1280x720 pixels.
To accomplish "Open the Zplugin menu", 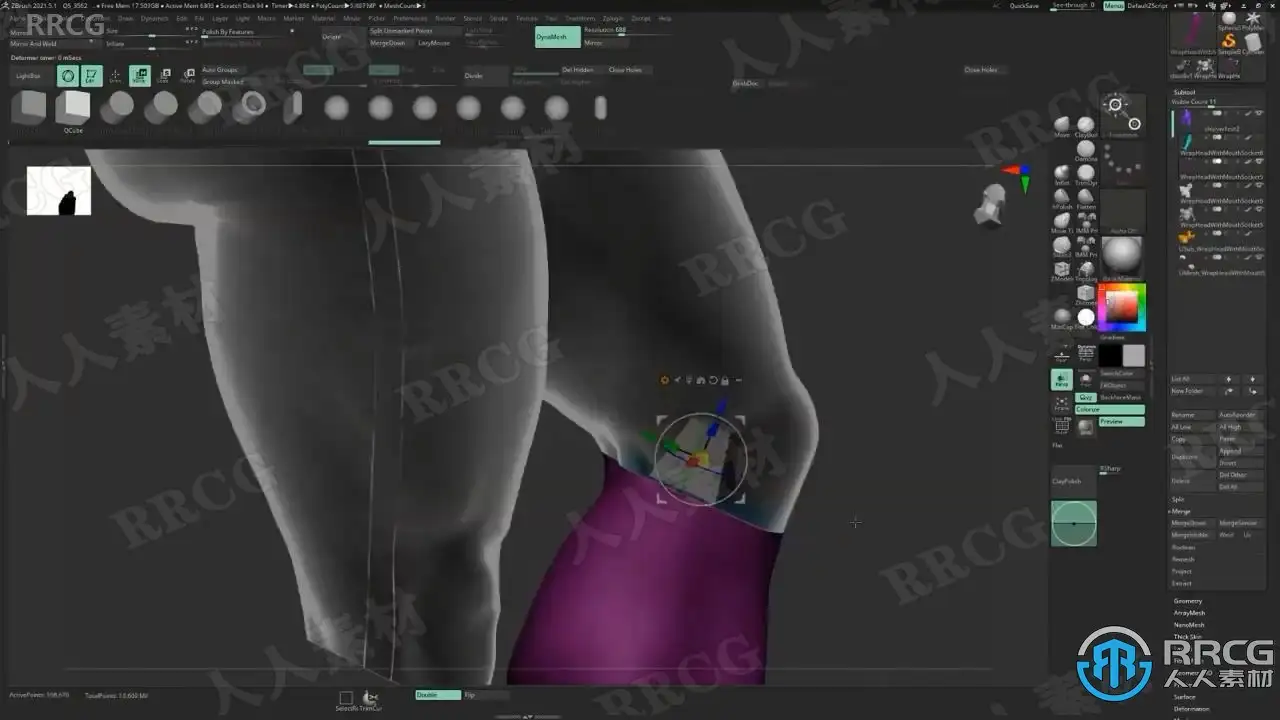I will pos(613,18).
